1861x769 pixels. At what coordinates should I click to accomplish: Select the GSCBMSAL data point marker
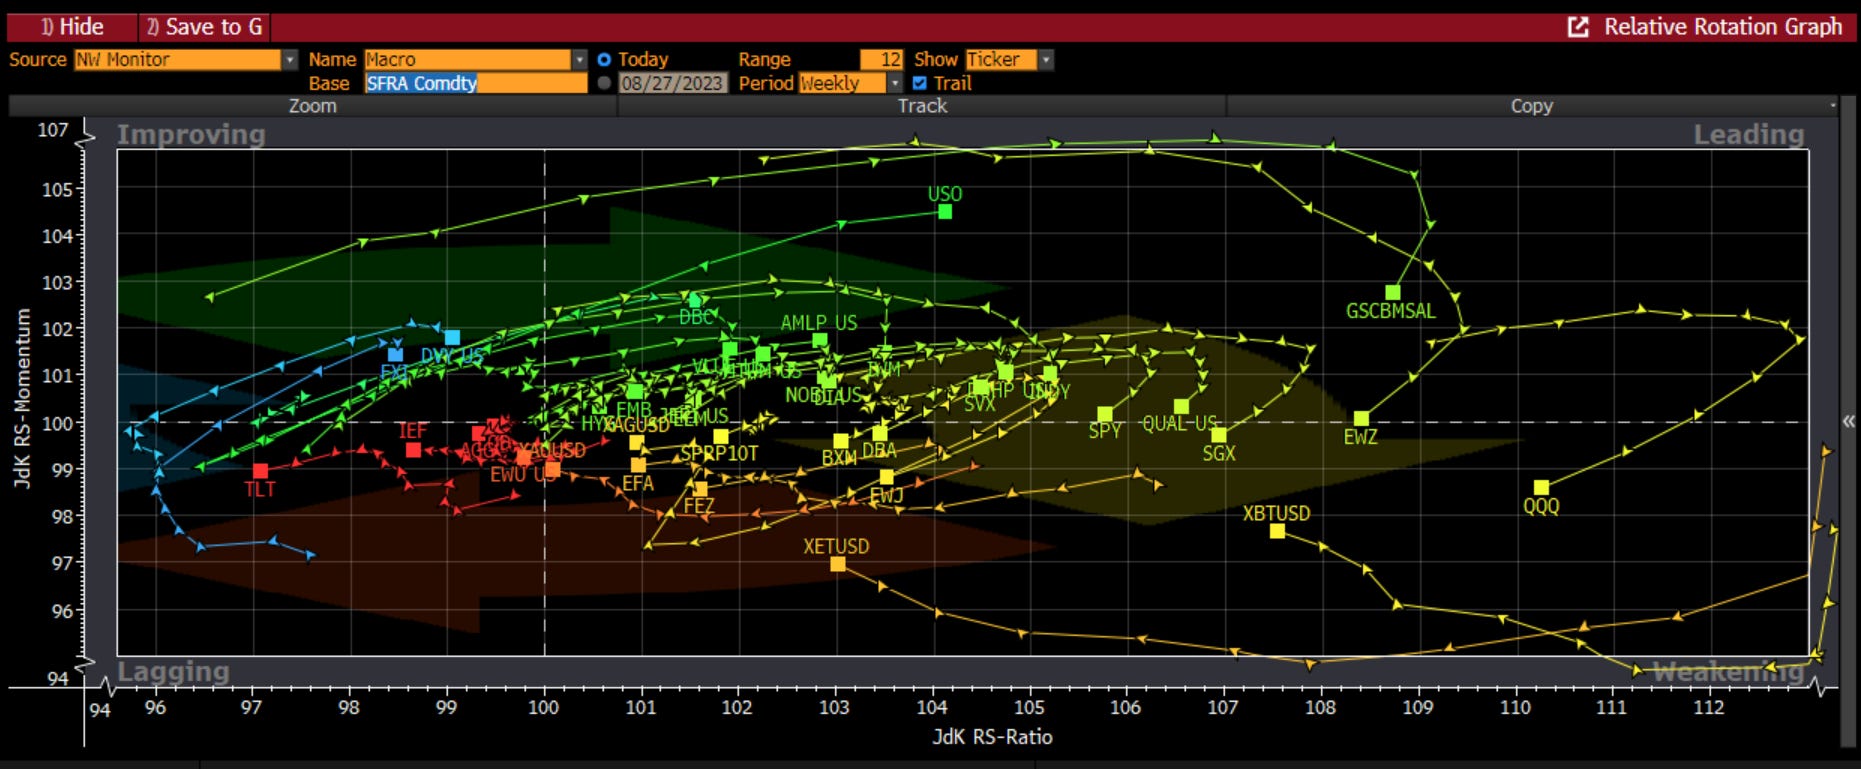[1392, 292]
